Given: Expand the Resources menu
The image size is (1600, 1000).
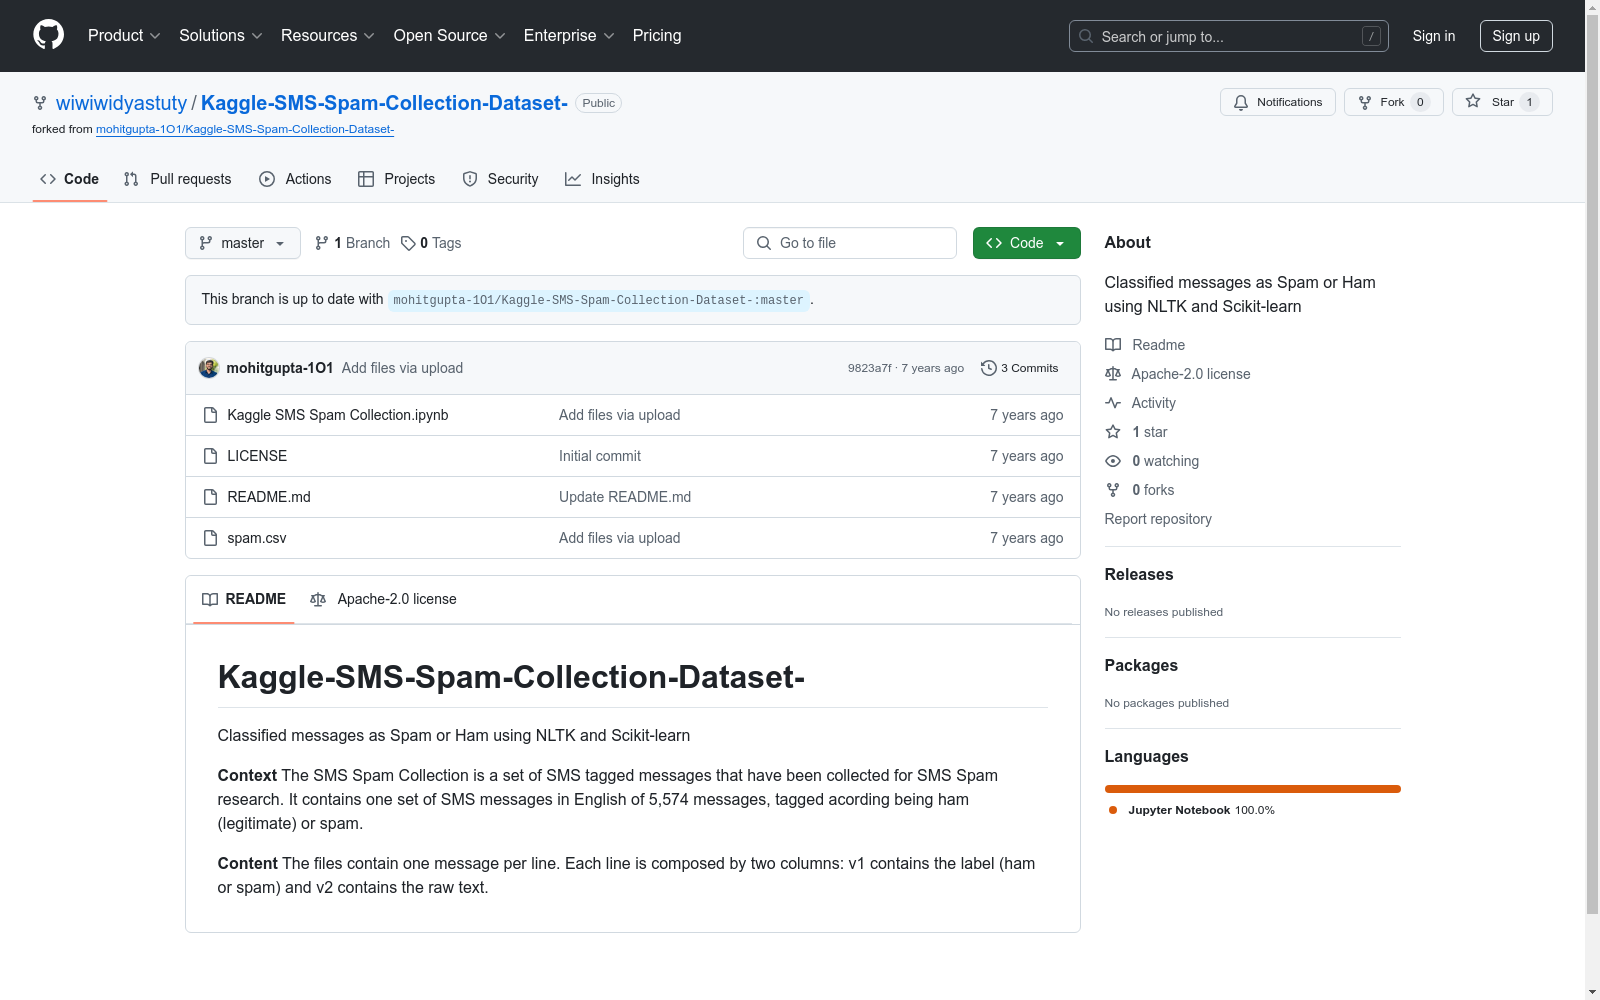Looking at the screenshot, I should tap(328, 36).
